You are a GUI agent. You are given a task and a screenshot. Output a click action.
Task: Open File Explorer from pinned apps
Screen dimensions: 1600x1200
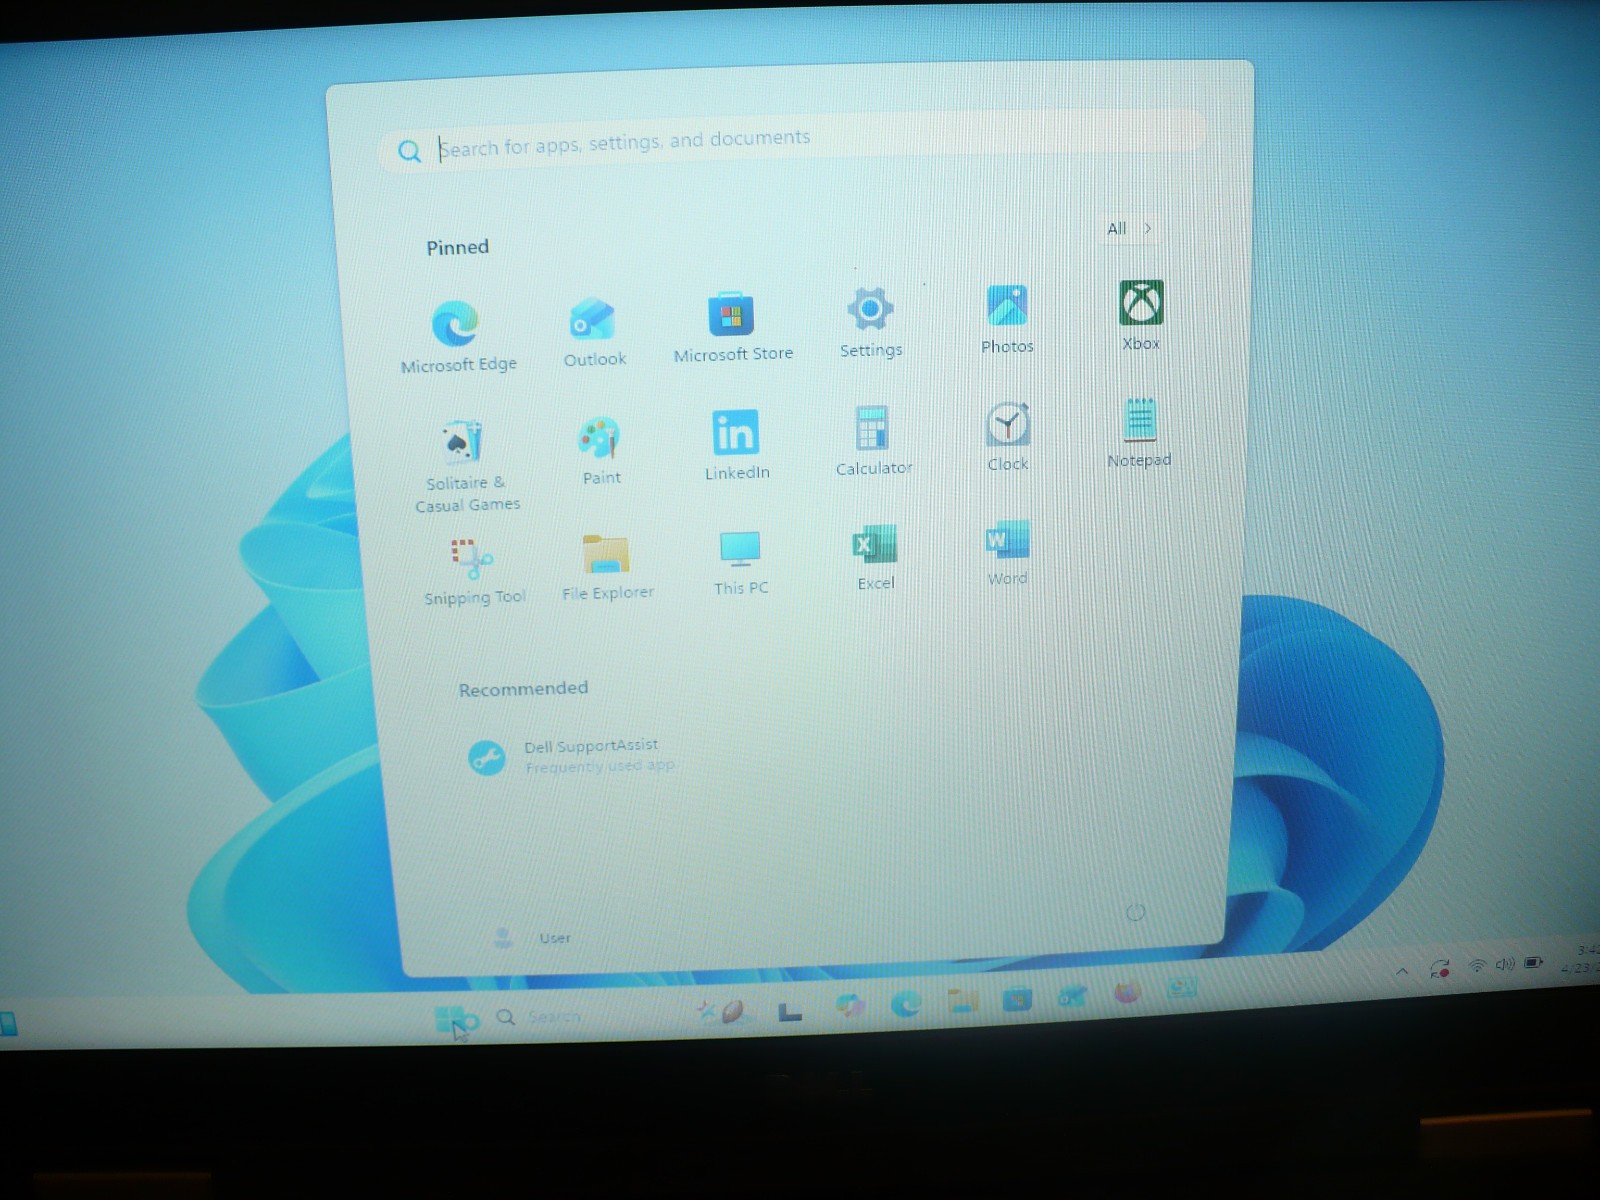point(606,566)
